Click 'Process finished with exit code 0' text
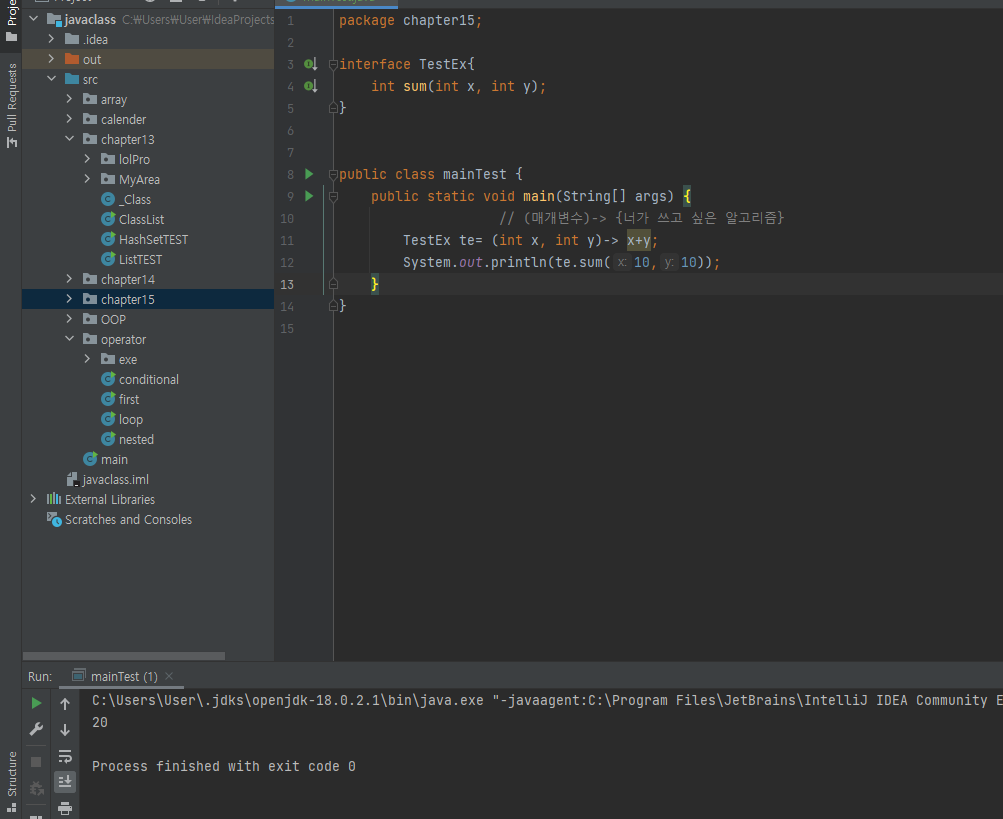Image resolution: width=1003 pixels, height=819 pixels. tap(224, 767)
